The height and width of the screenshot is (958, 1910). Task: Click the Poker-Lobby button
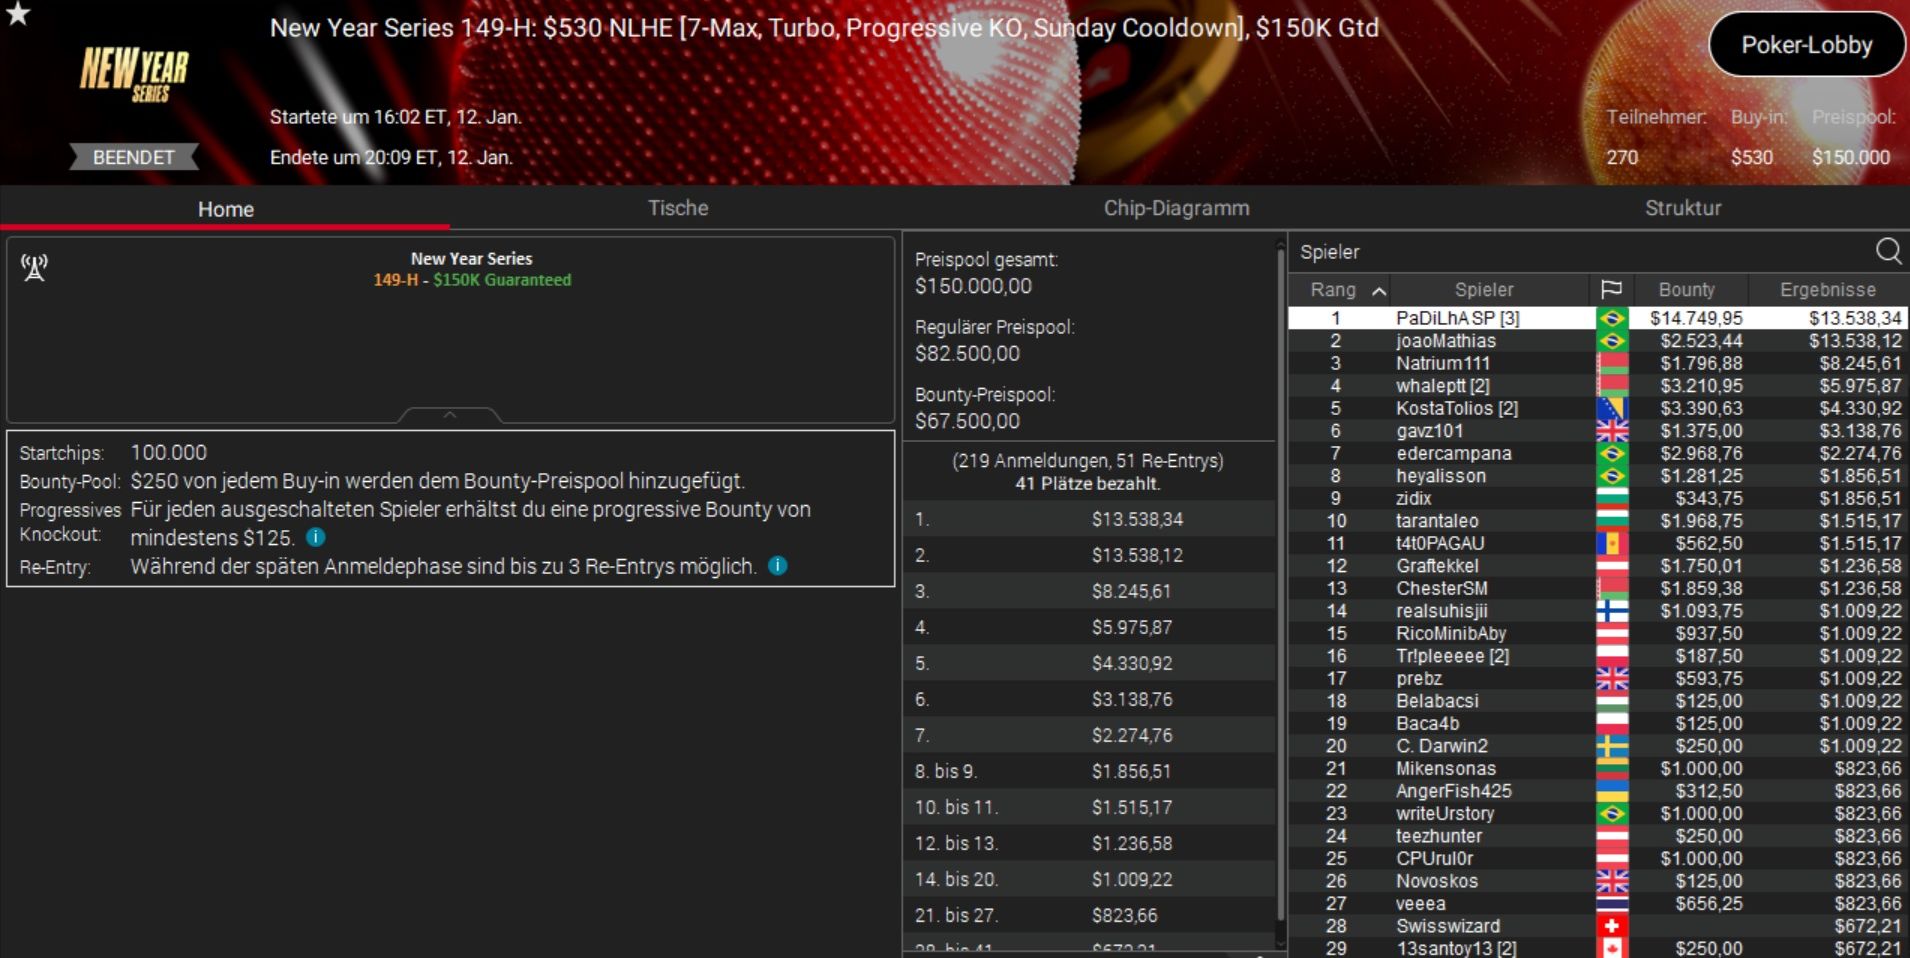[x=1807, y=45]
